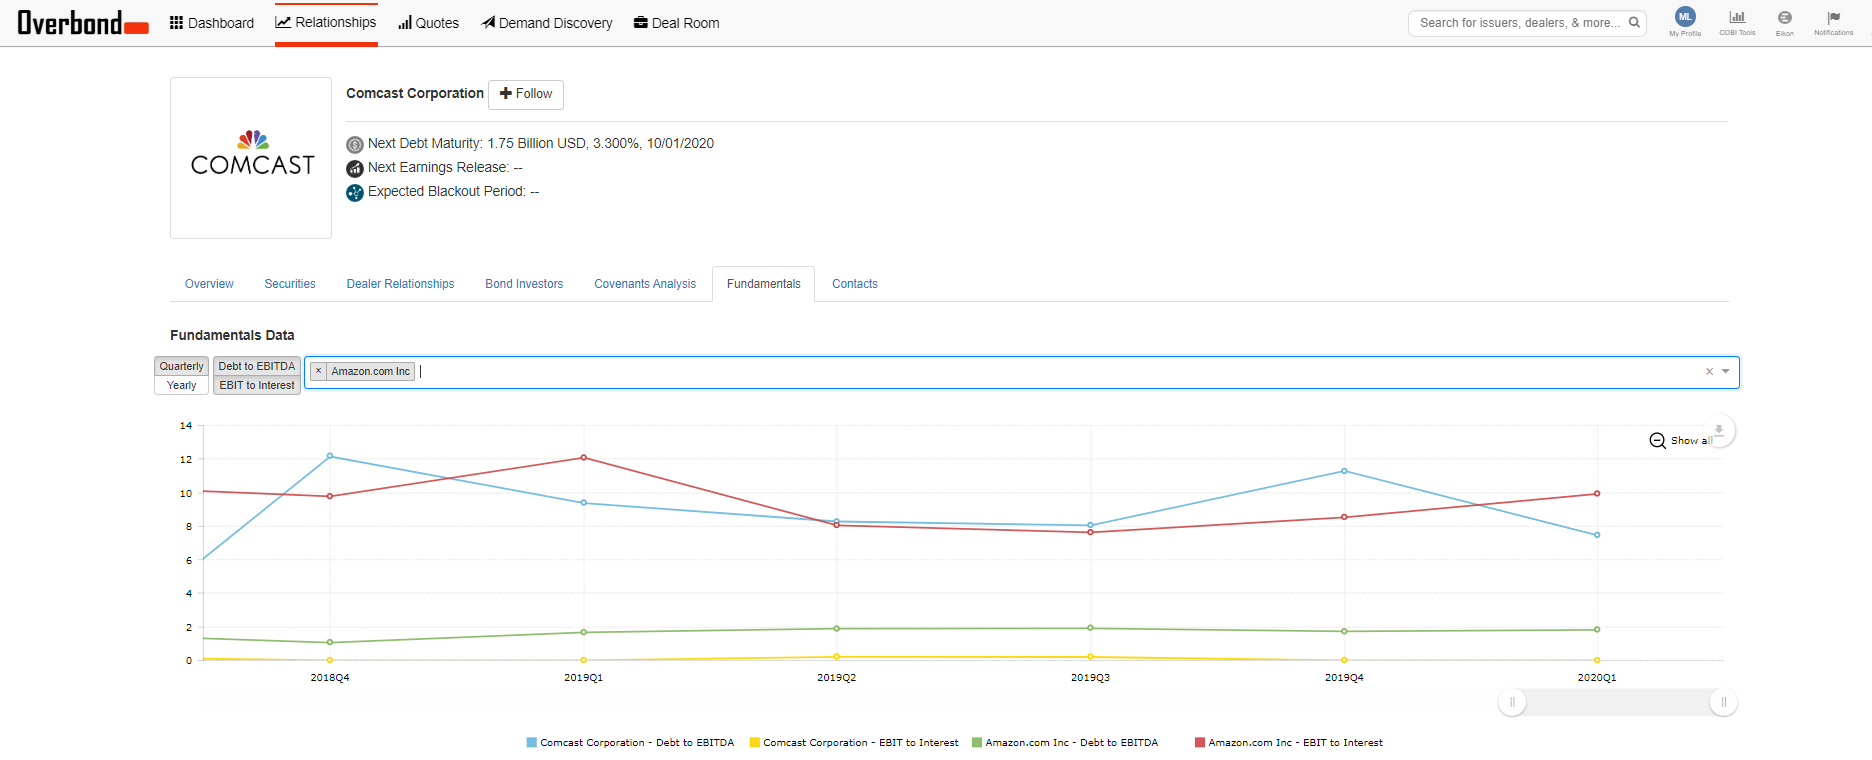Click the Next Debt Maturity details text

(x=541, y=144)
